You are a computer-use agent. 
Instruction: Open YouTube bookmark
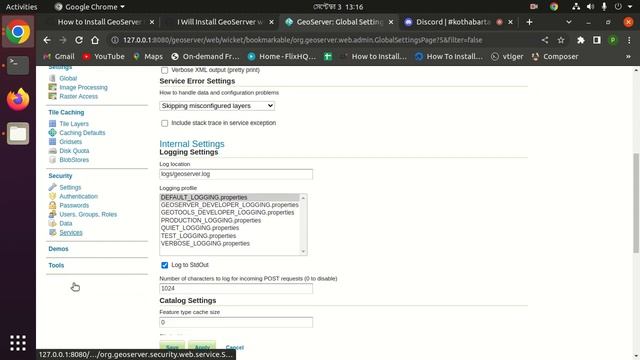point(104,56)
